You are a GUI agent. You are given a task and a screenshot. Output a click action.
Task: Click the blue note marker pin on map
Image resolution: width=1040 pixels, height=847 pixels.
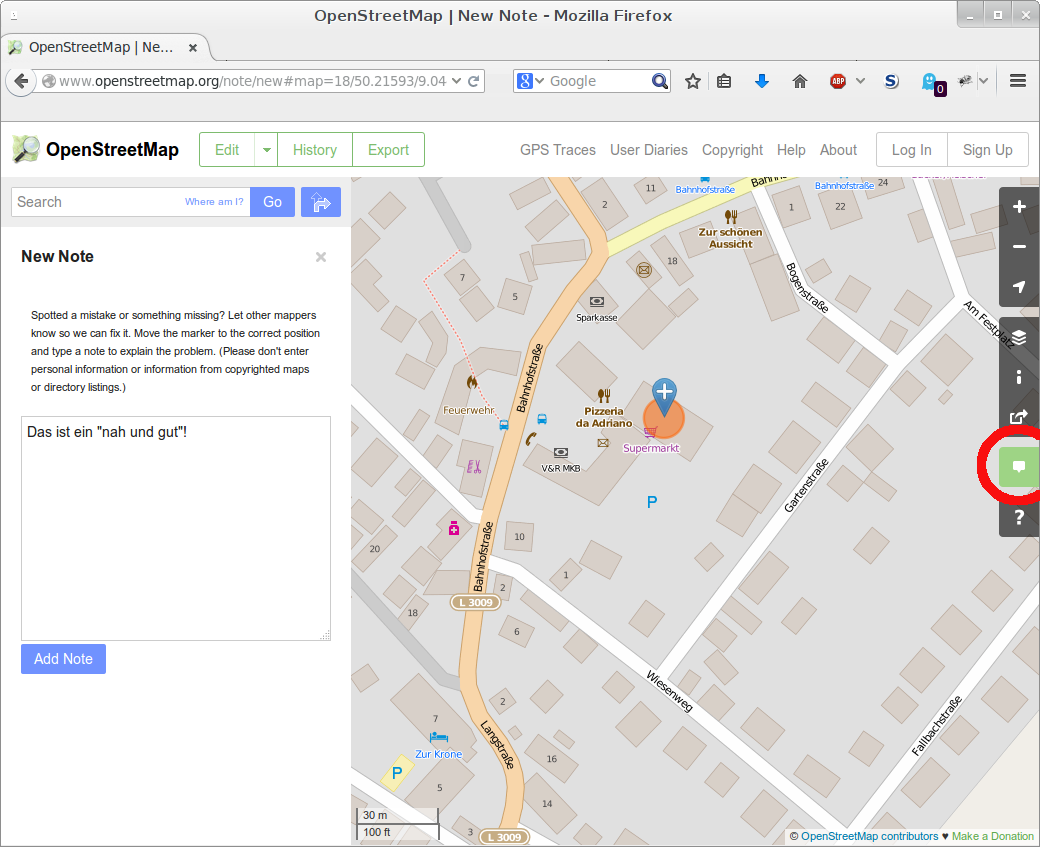click(x=664, y=397)
